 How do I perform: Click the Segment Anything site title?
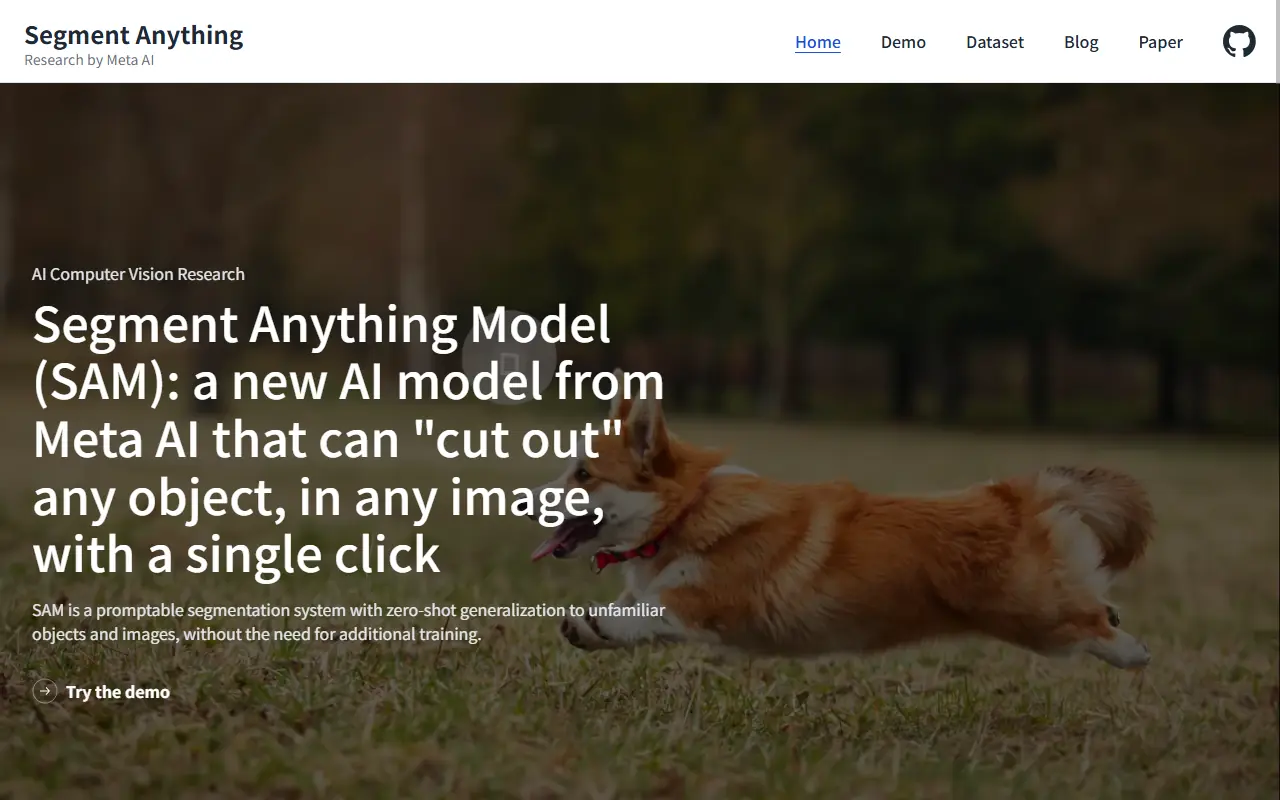tap(134, 35)
